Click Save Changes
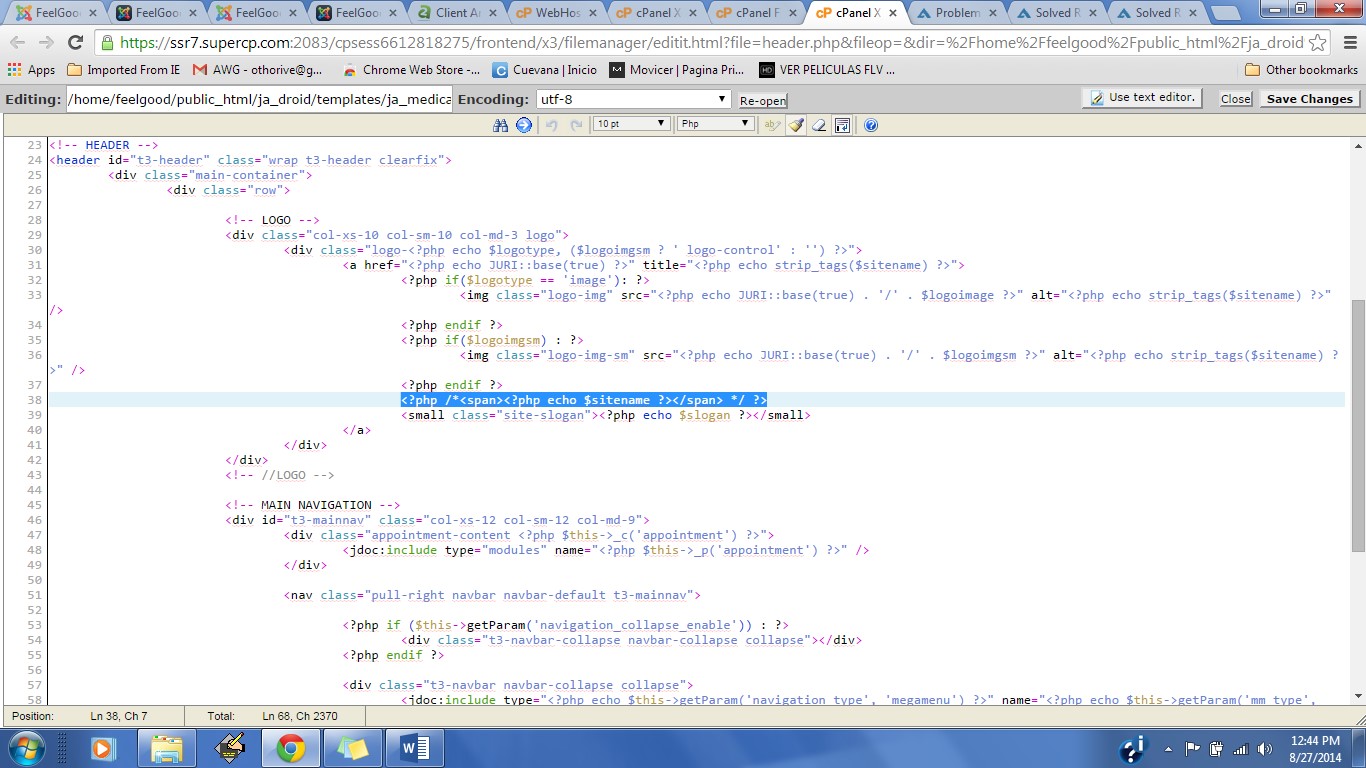1366x768 pixels. click(1309, 99)
